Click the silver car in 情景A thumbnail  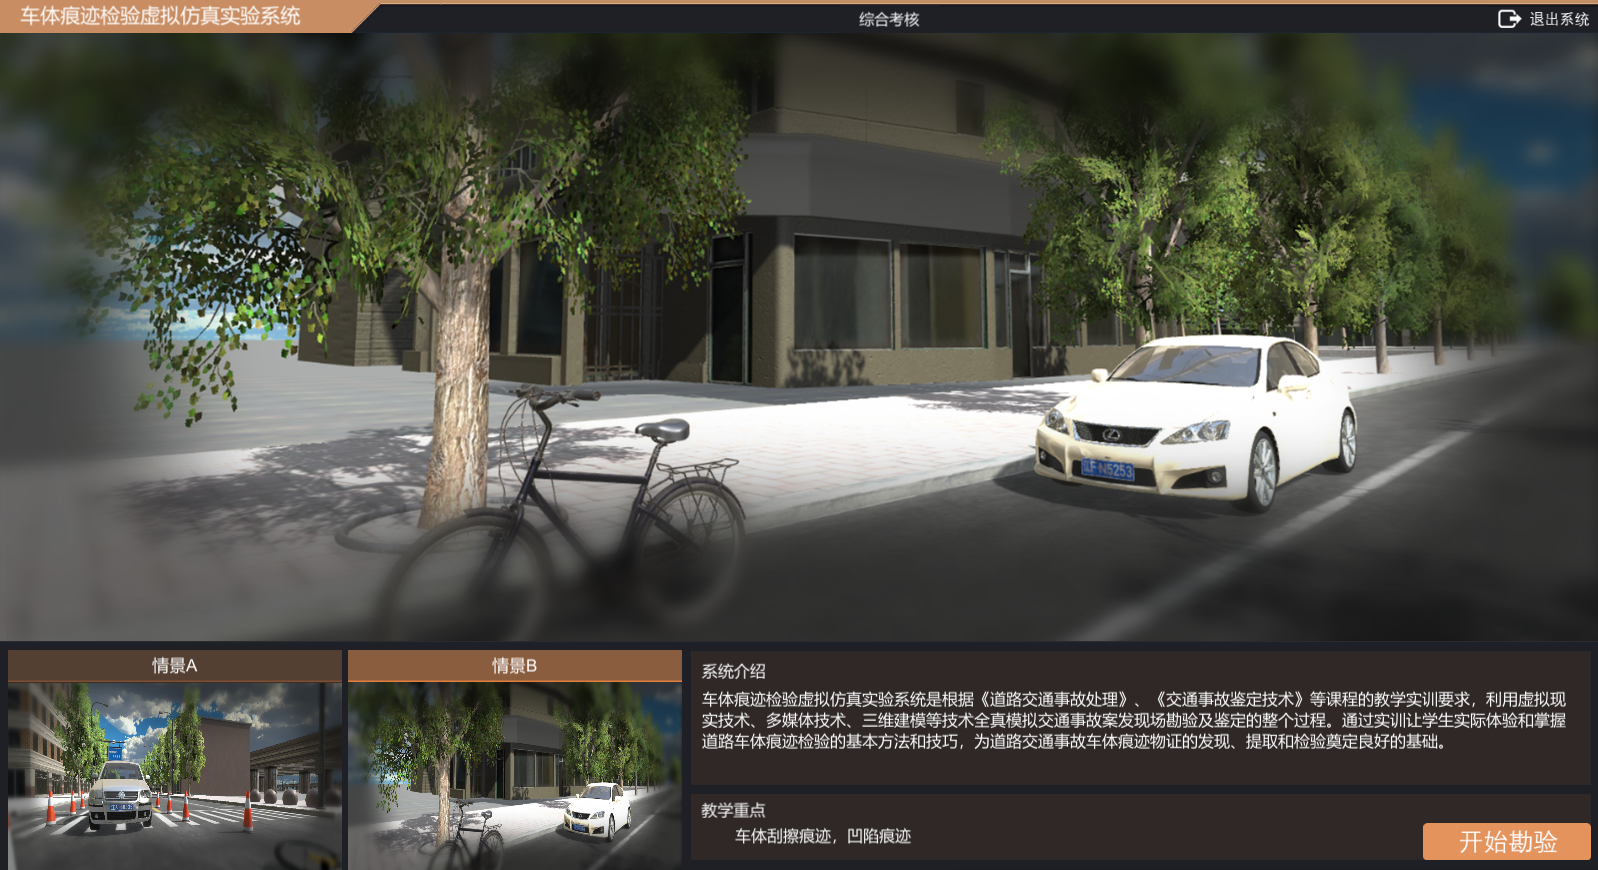click(120, 797)
